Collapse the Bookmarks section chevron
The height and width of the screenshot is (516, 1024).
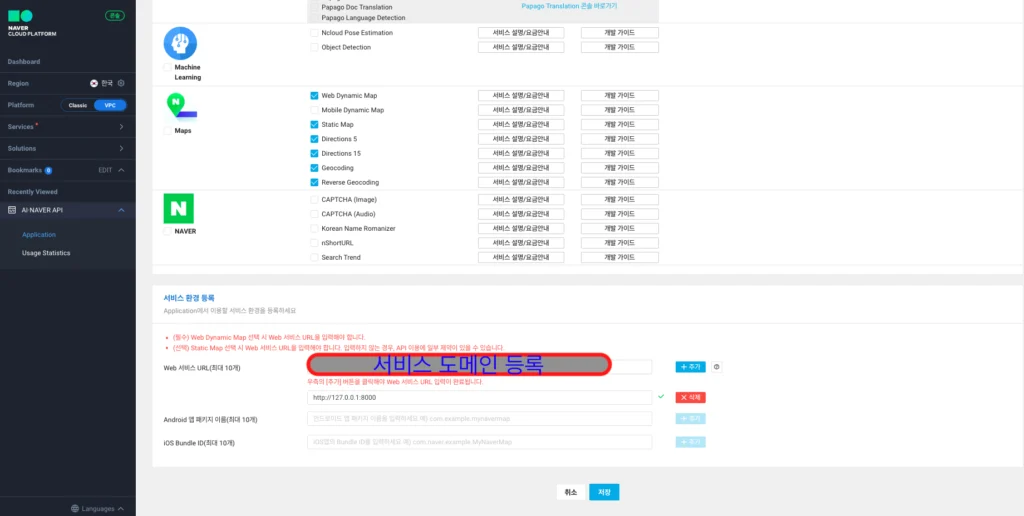tap(121, 170)
